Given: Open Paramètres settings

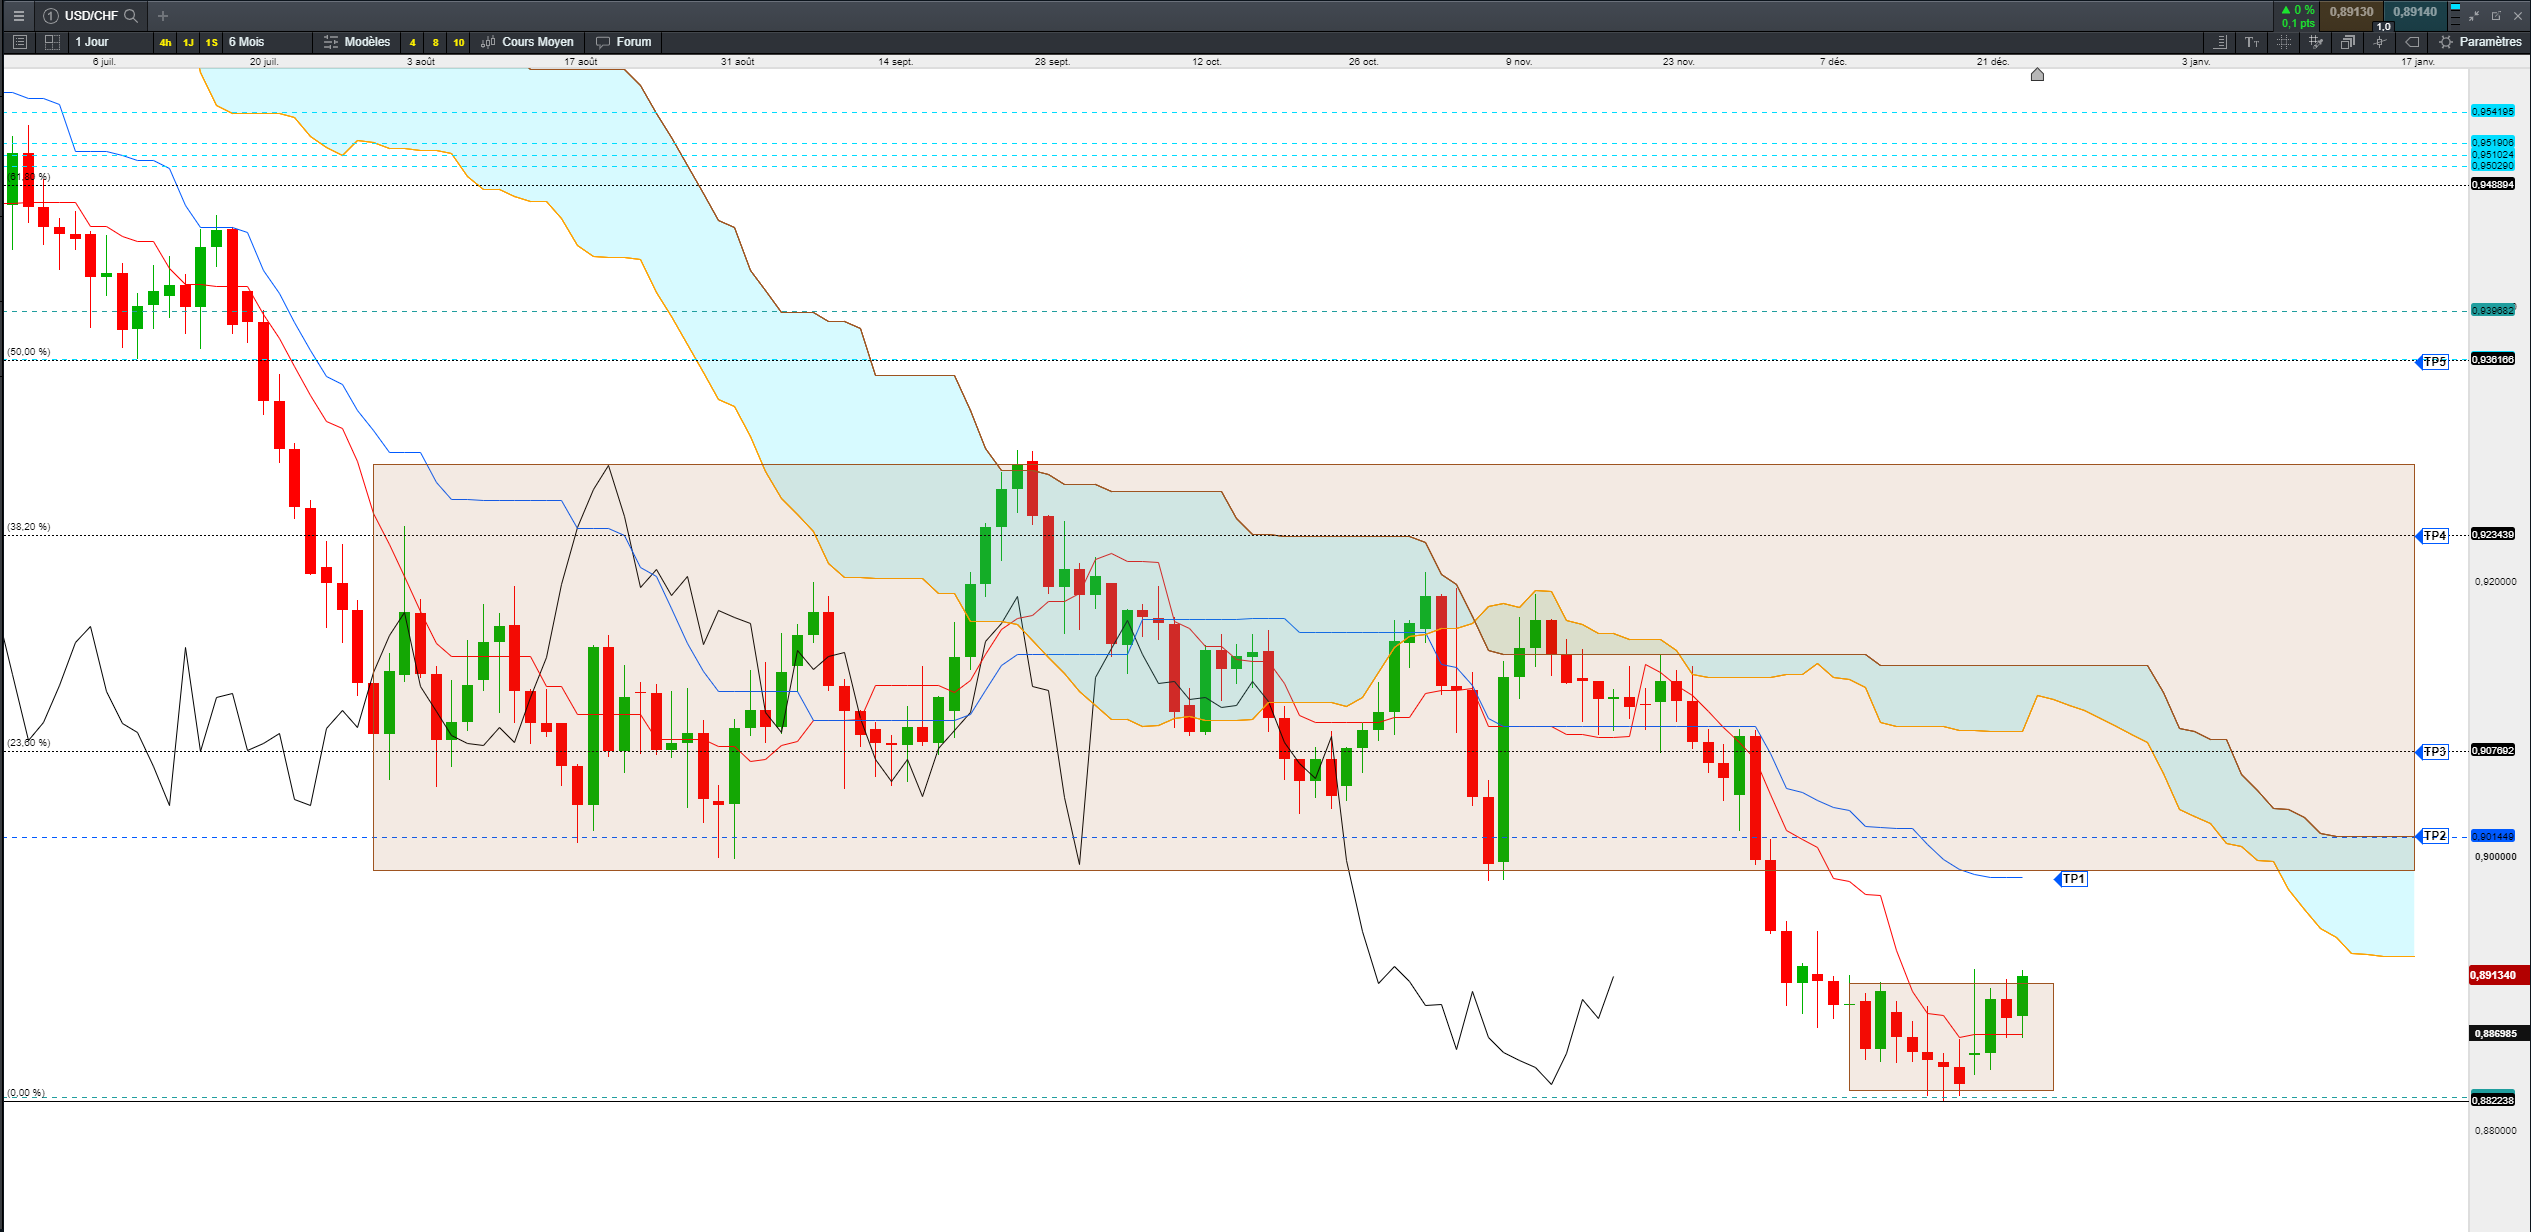Looking at the screenshot, I should 2480,42.
